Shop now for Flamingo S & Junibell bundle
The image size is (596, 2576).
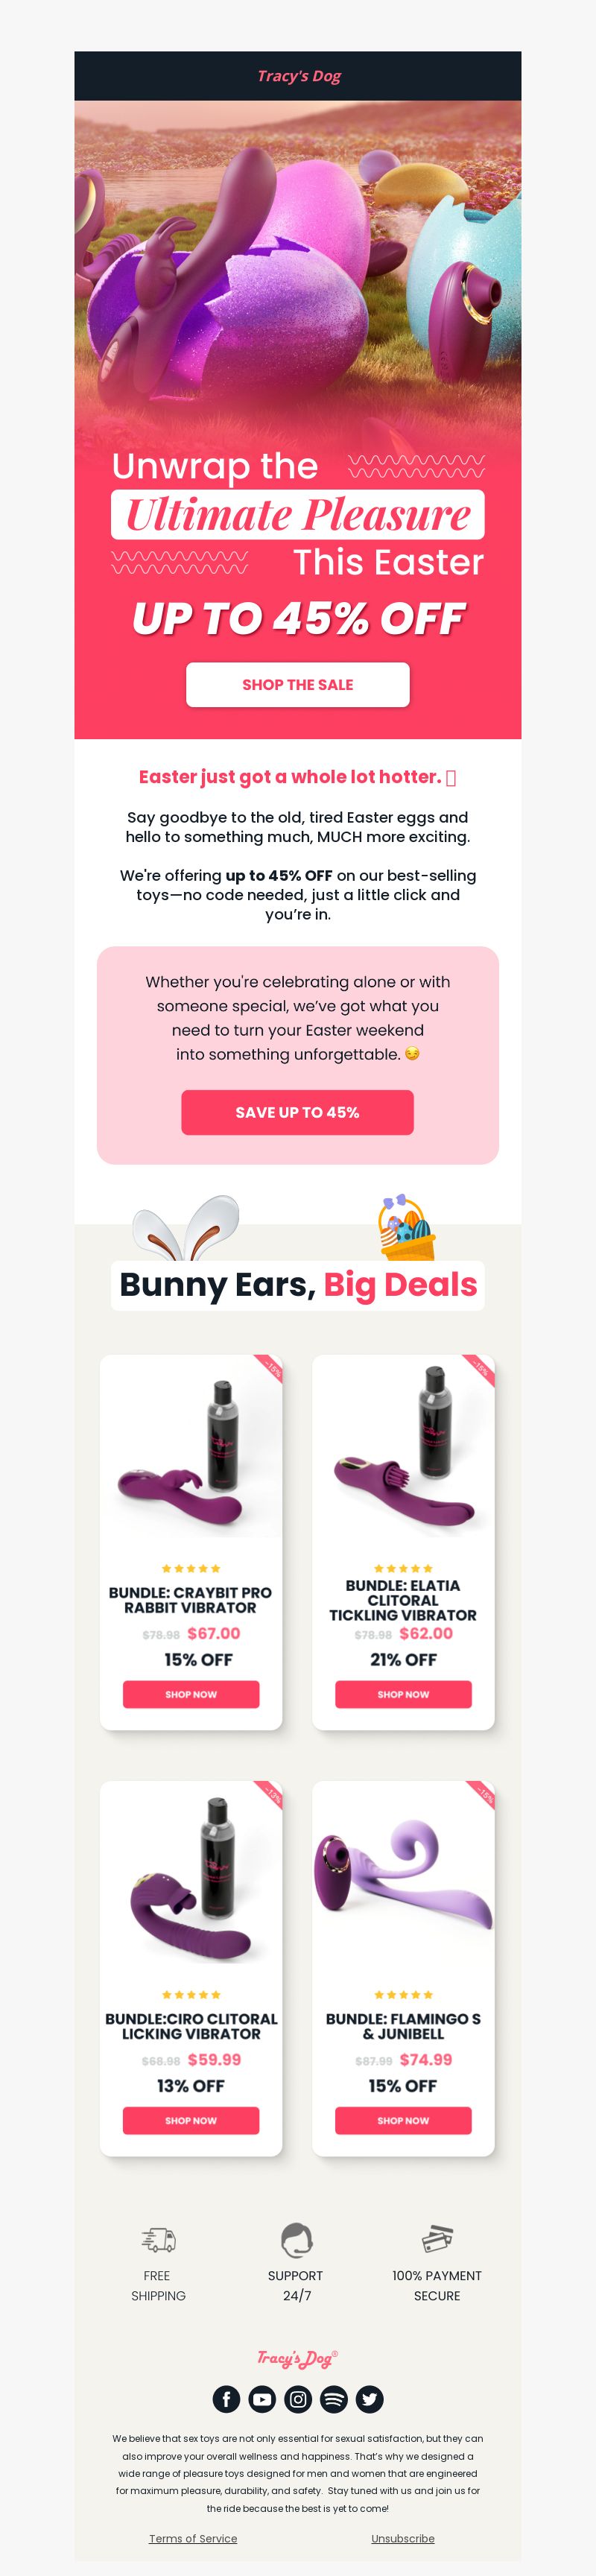[x=403, y=2120]
